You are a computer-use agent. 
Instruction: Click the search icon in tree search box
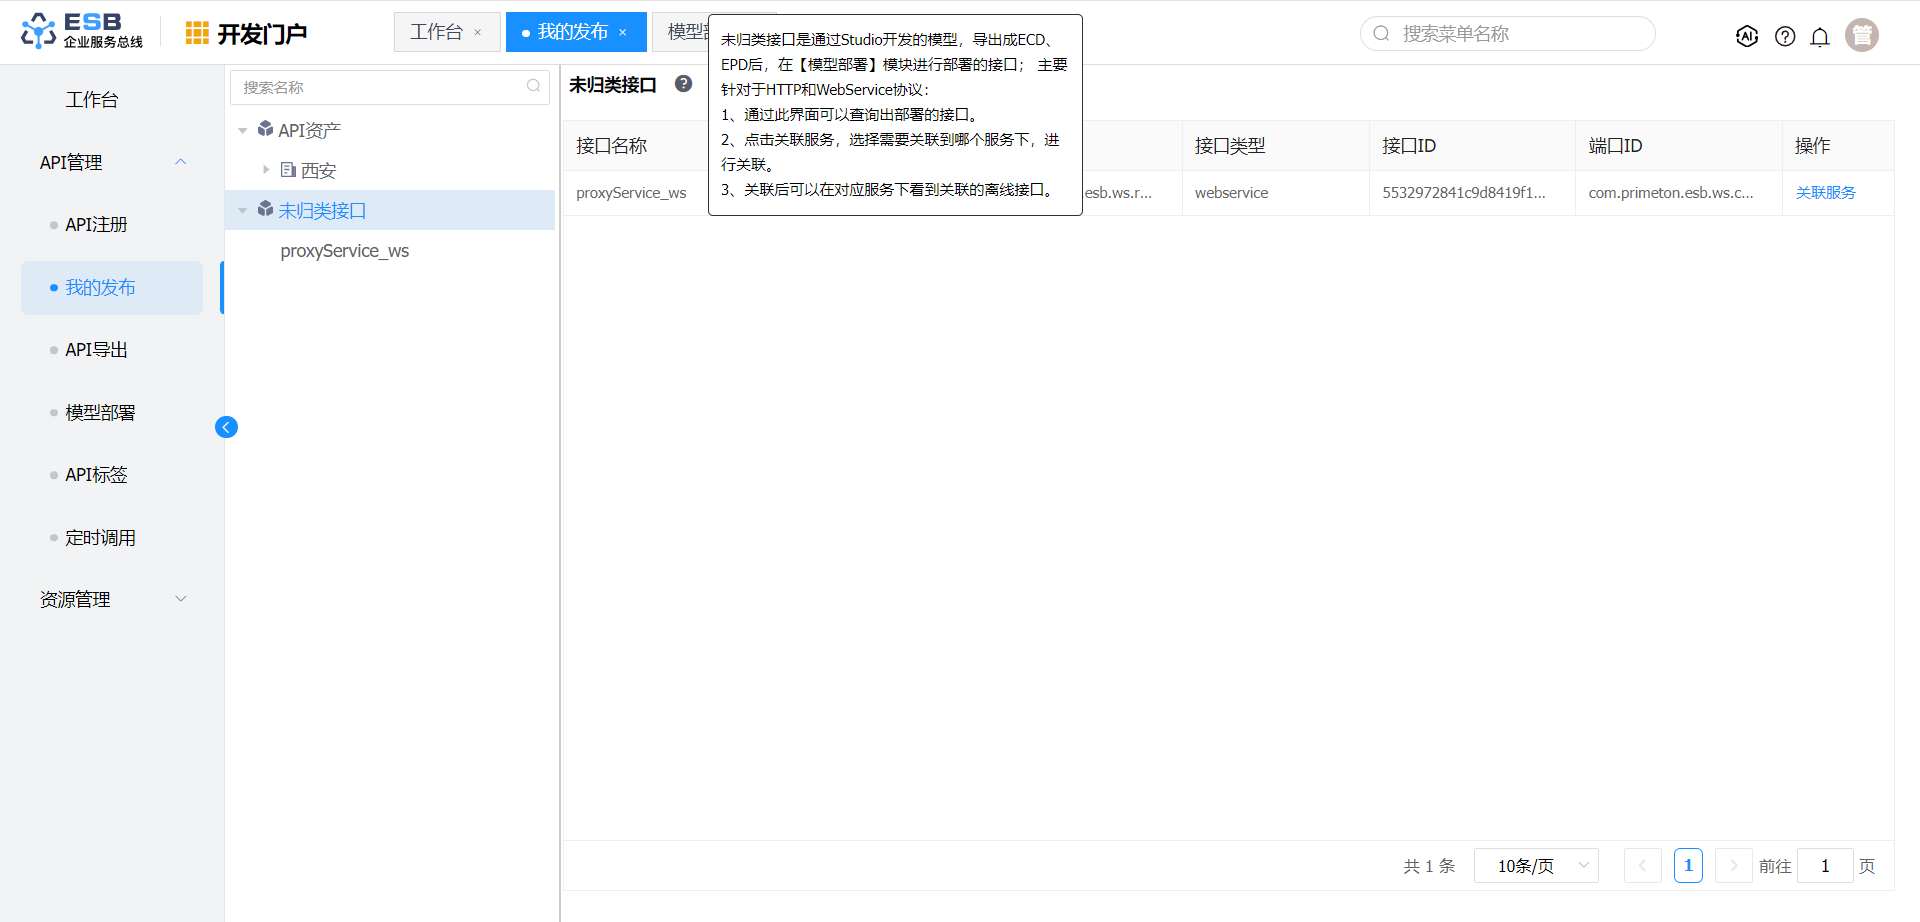533,87
